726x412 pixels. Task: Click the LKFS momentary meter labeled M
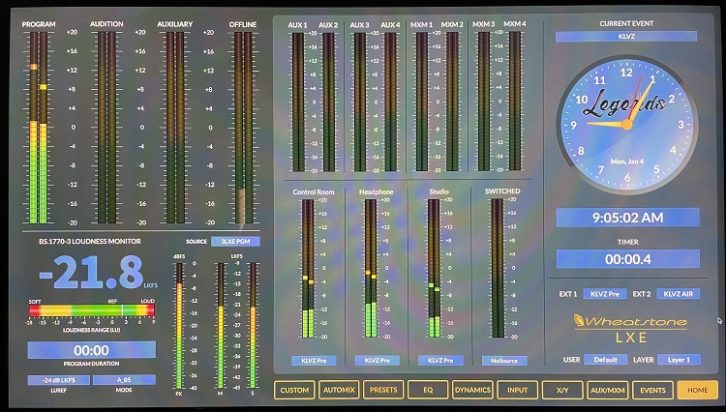tap(221, 326)
